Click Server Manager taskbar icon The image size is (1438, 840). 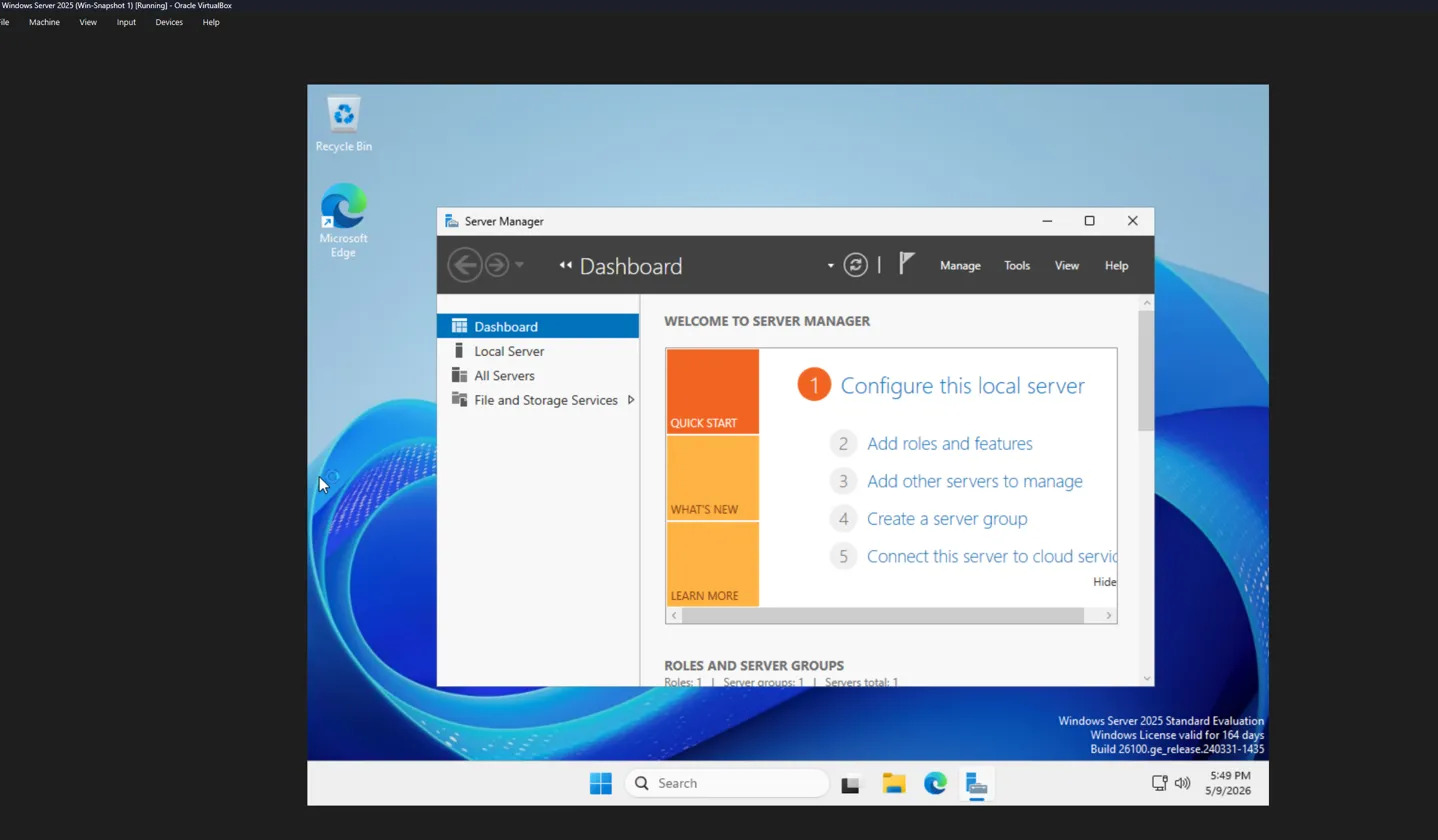[977, 784]
